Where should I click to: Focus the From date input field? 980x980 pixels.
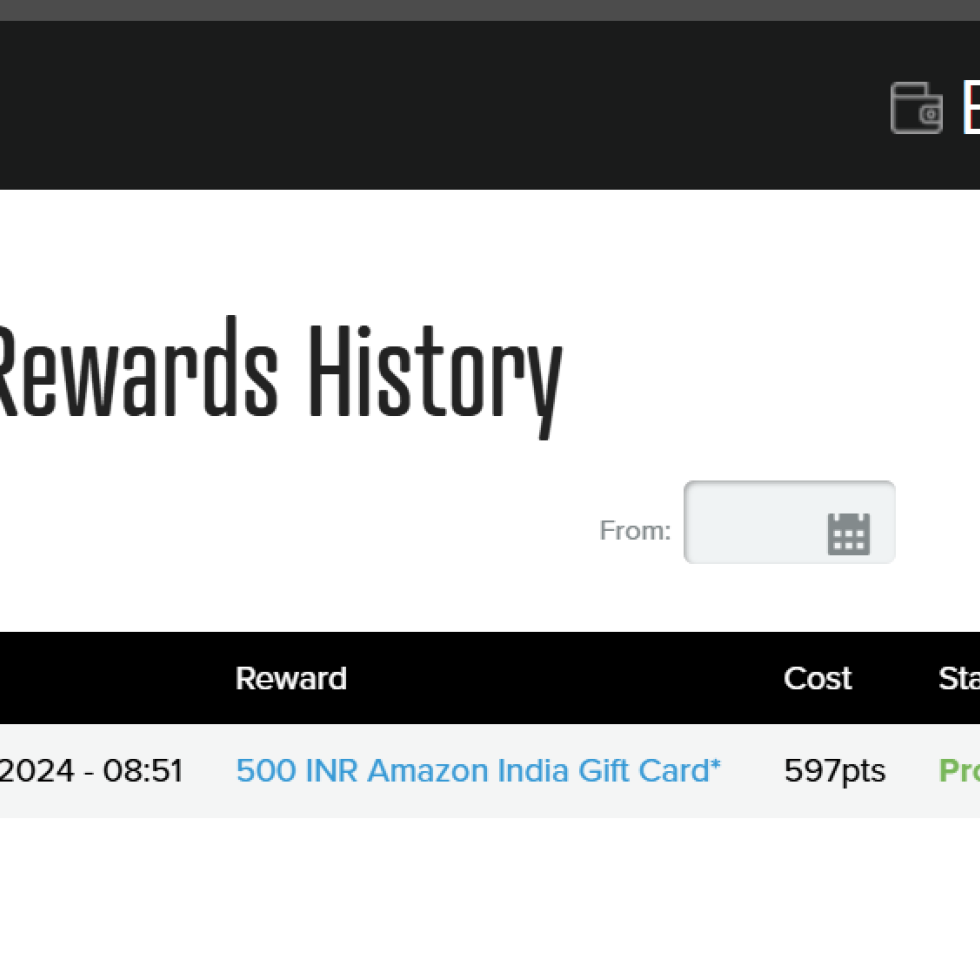pos(752,523)
